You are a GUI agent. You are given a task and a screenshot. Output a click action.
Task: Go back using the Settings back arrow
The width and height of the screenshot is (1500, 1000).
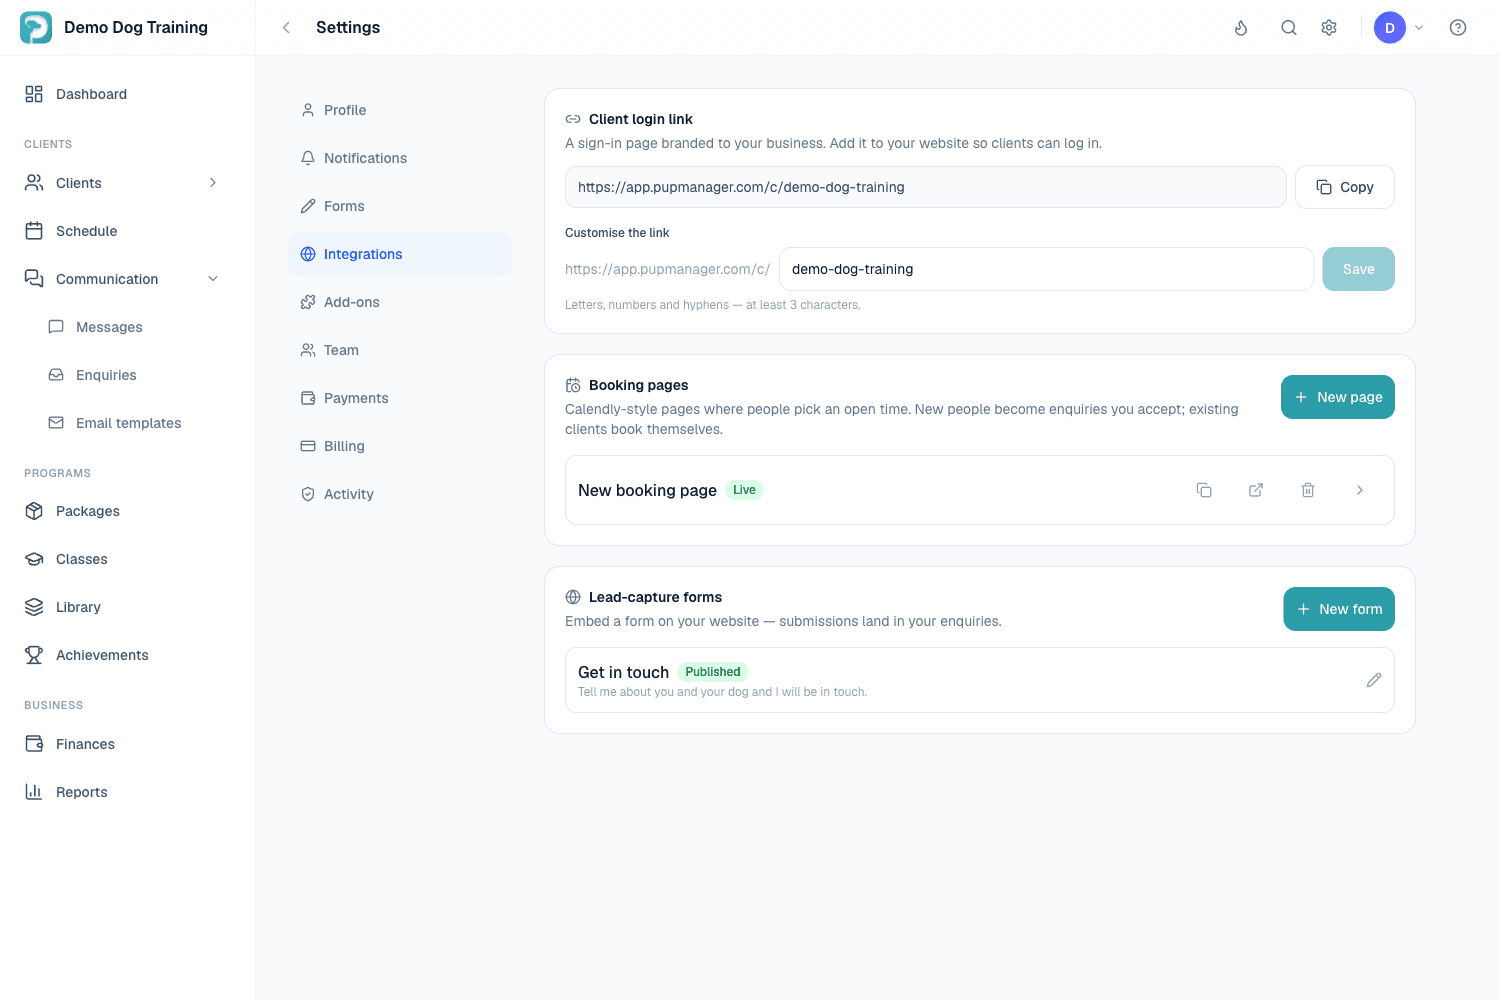click(x=286, y=28)
